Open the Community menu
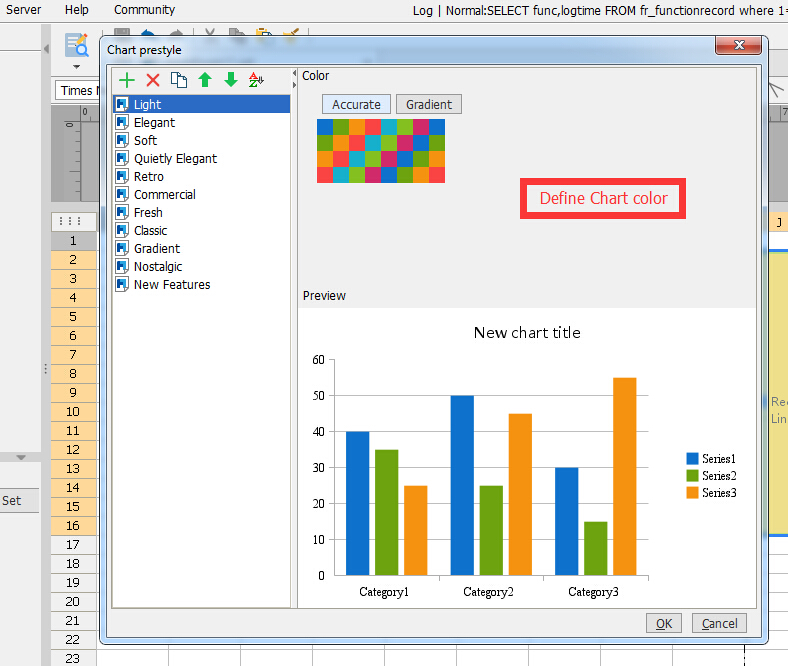Image resolution: width=788 pixels, height=666 pixels. [144, 10]
